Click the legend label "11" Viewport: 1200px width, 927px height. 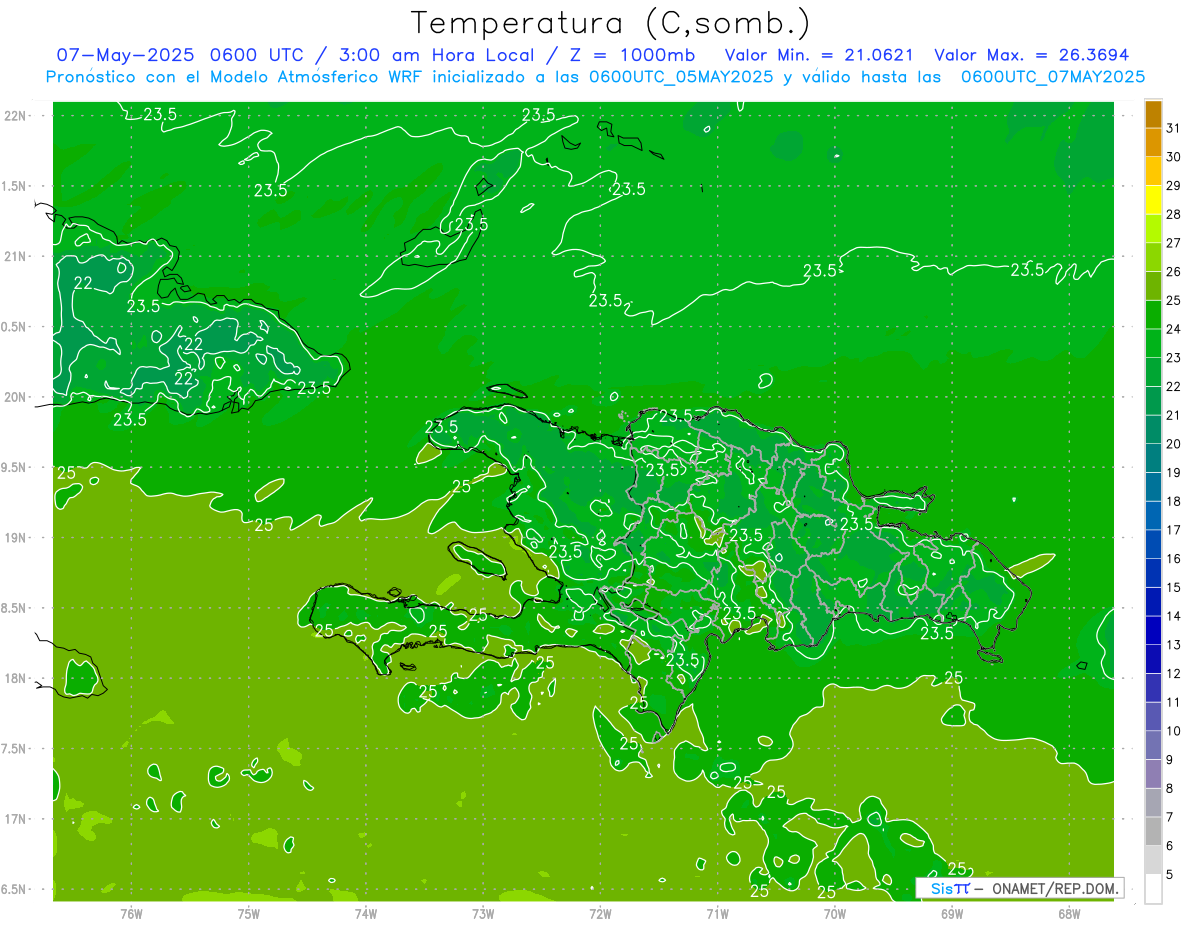coord(1173,703)
